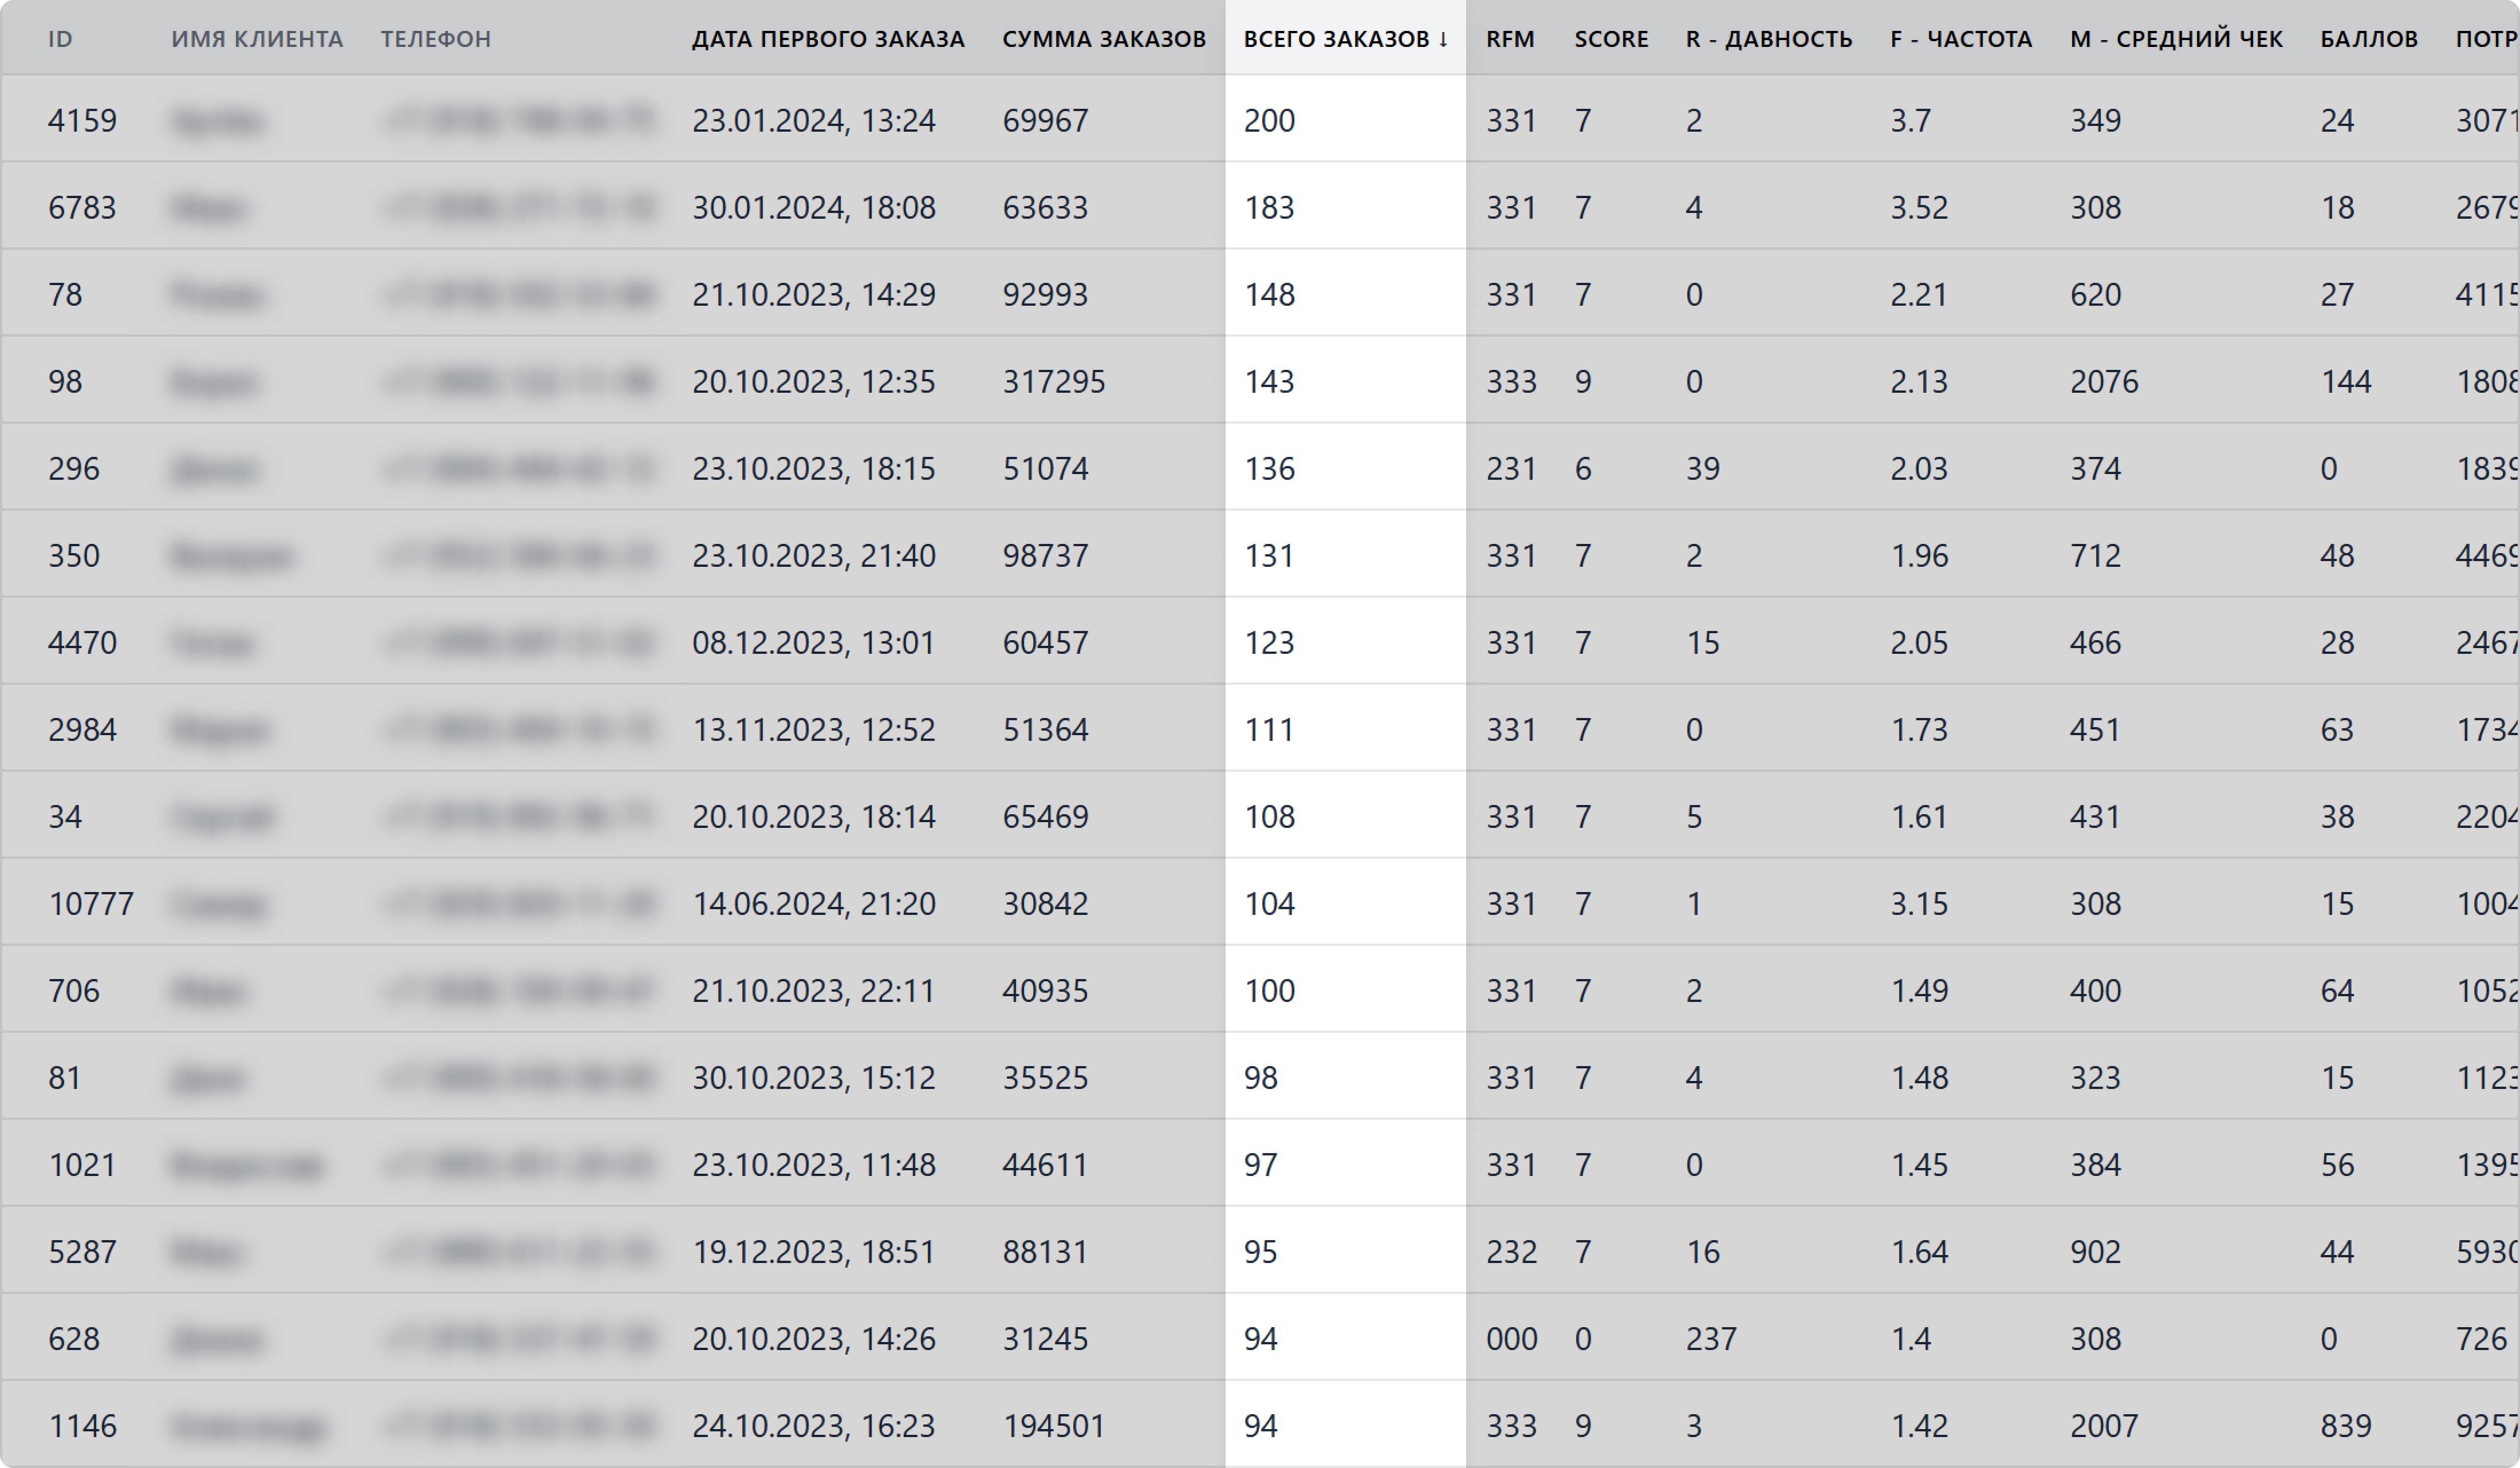
Task: Select total orders cell showing 136
Action: tap(1269, 469)
